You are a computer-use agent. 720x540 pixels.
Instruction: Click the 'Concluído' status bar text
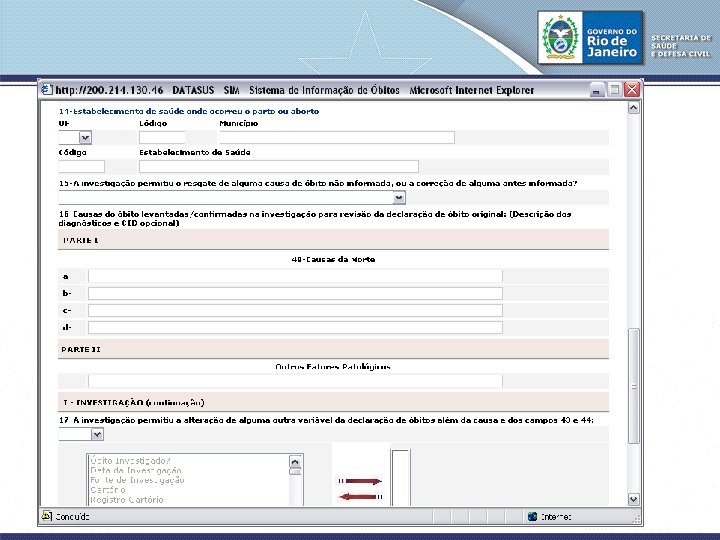click(72, 517)
